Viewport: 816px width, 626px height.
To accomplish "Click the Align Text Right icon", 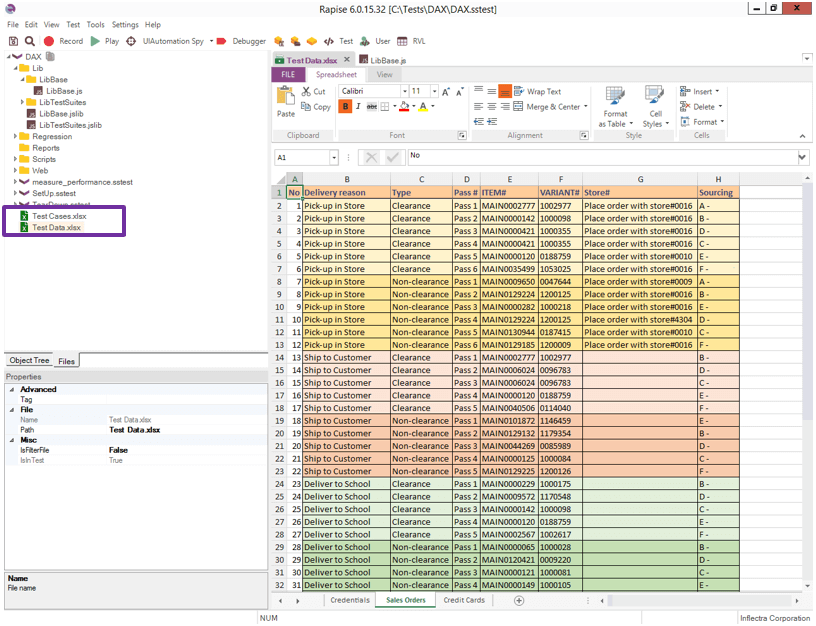I will [505, 106].
